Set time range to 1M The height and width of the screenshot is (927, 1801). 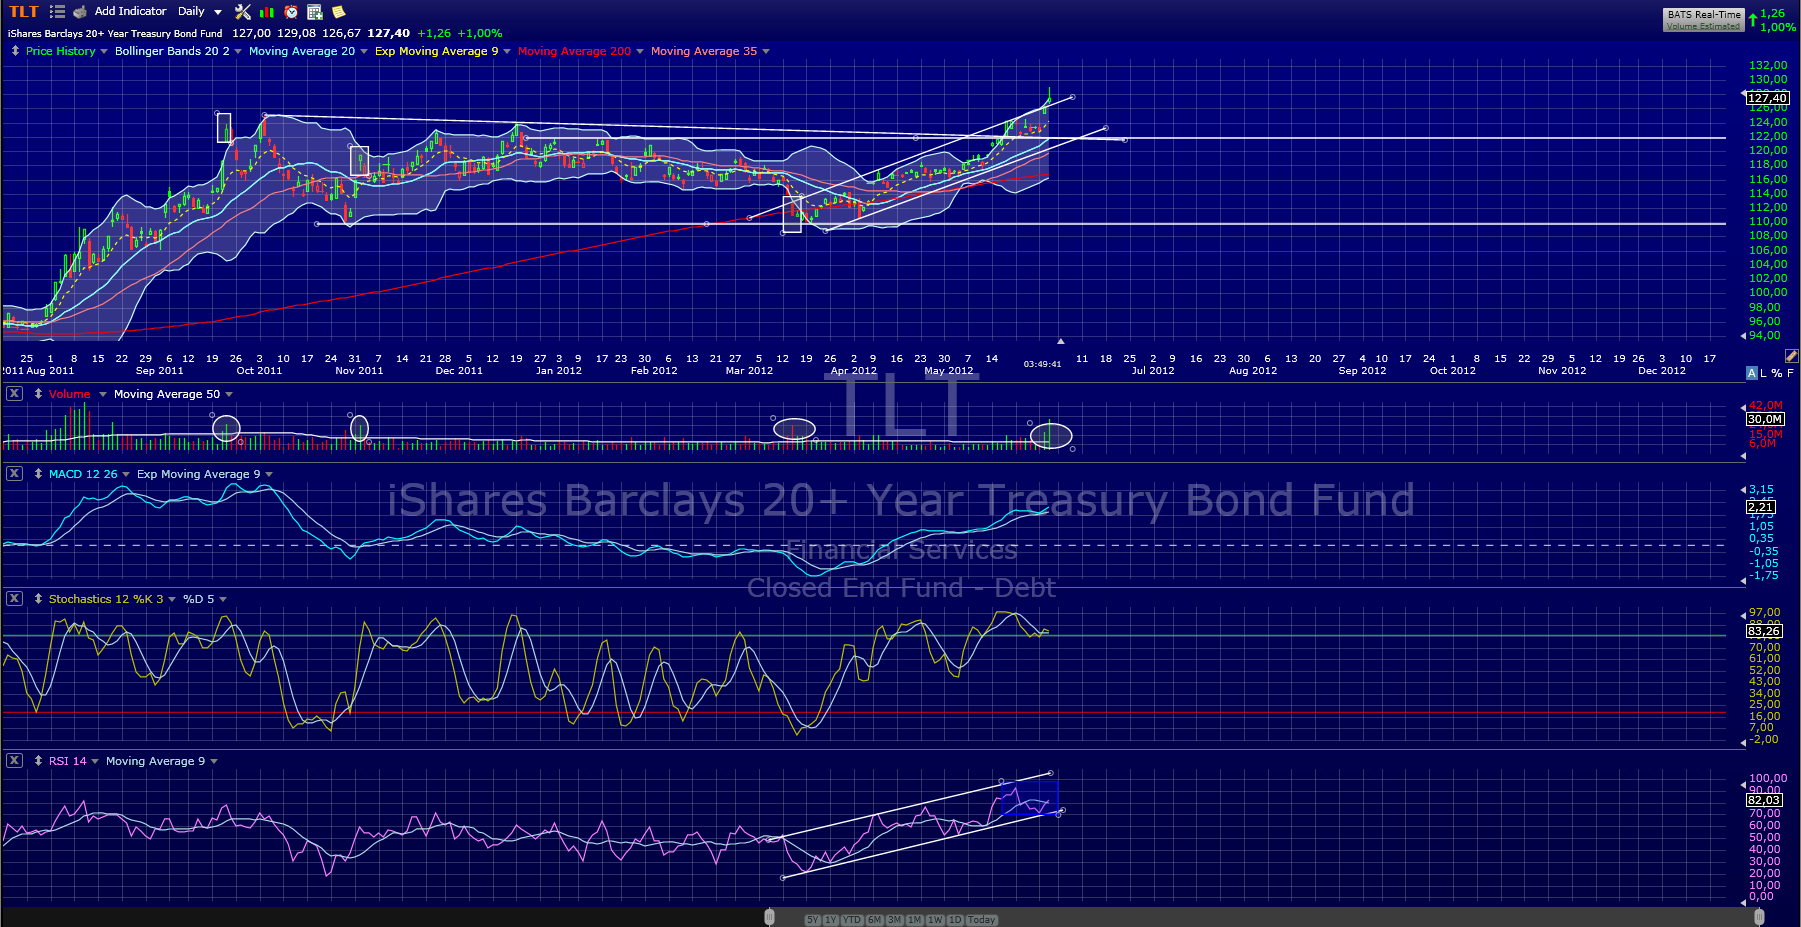(915, 920)
